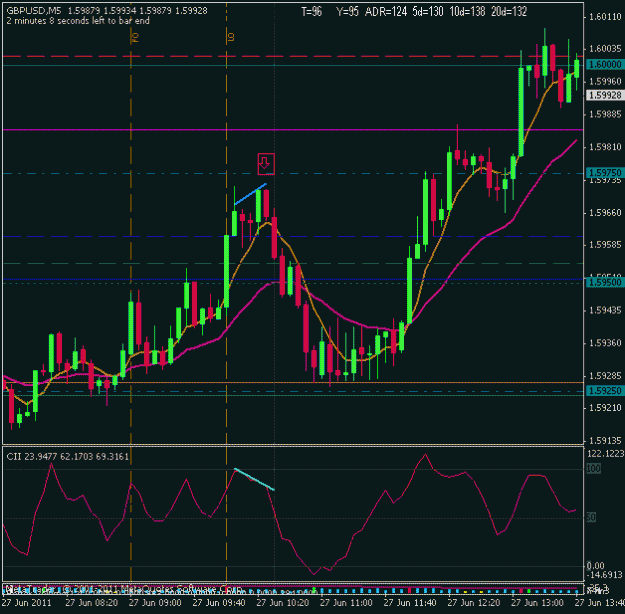Image resolution: width=625 pixels, height=614 pixels.
Task: Click the 1.59285 price scale label
Action: (x=605, y=376)
